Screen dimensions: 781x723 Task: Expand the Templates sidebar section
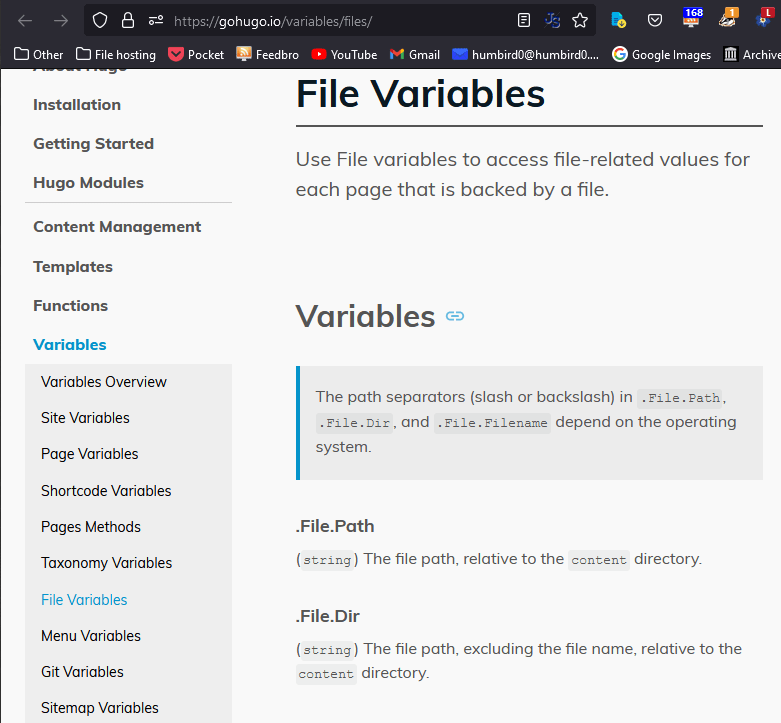(x=73, y=267)
